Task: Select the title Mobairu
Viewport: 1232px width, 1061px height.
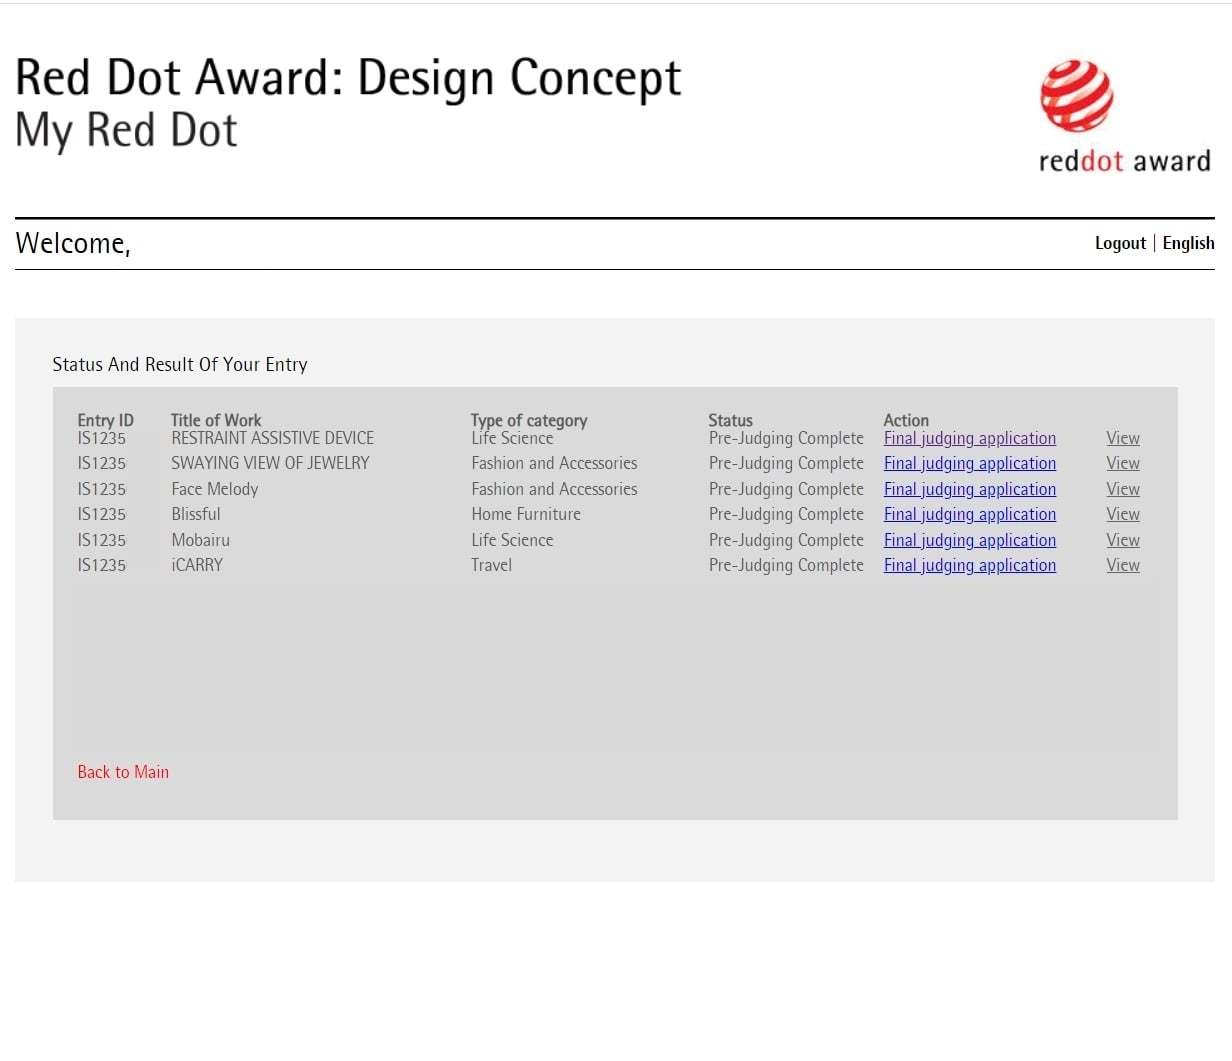Action: 201,540
